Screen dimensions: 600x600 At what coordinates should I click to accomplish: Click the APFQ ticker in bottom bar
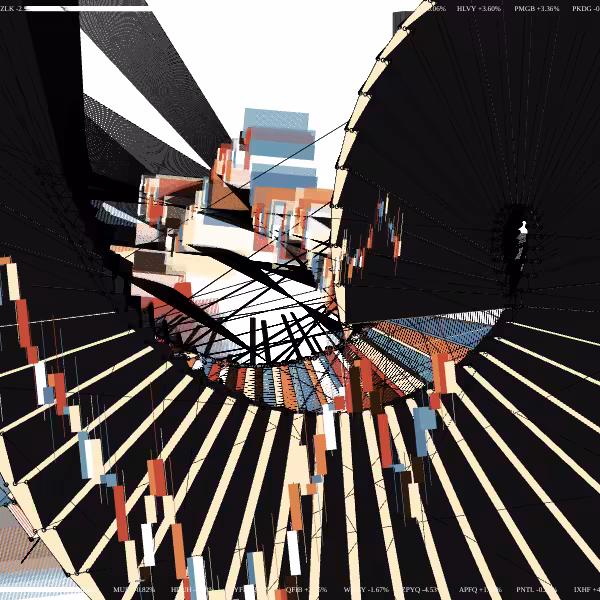tap(480, 590)
